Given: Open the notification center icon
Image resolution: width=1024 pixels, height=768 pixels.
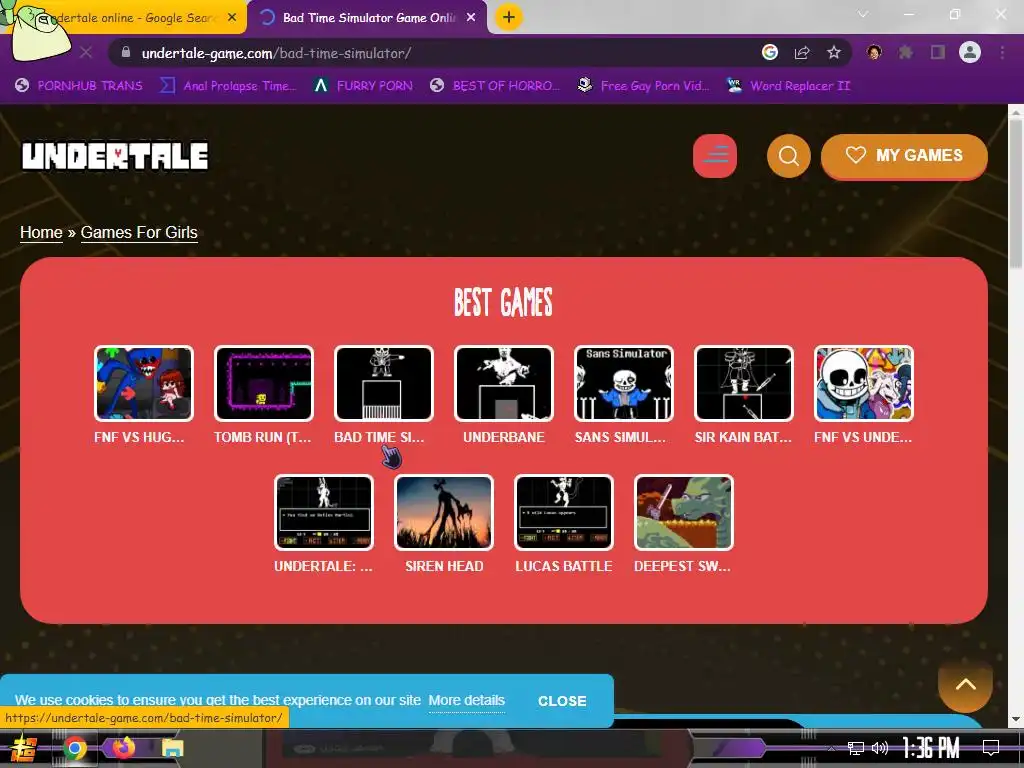Looking at the screenshot, I should click(991, 748).
